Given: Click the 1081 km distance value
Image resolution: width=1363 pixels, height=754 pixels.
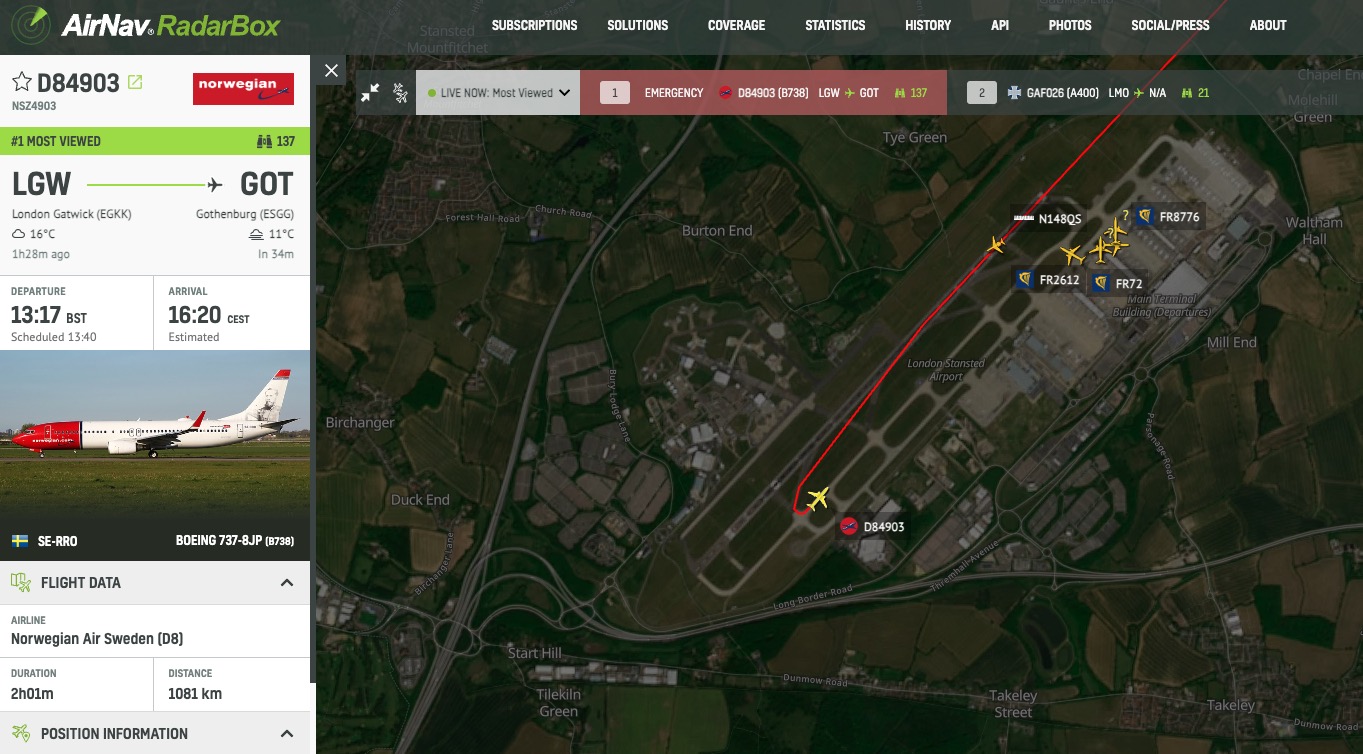Looking at the screenshot, I should 195,694.
